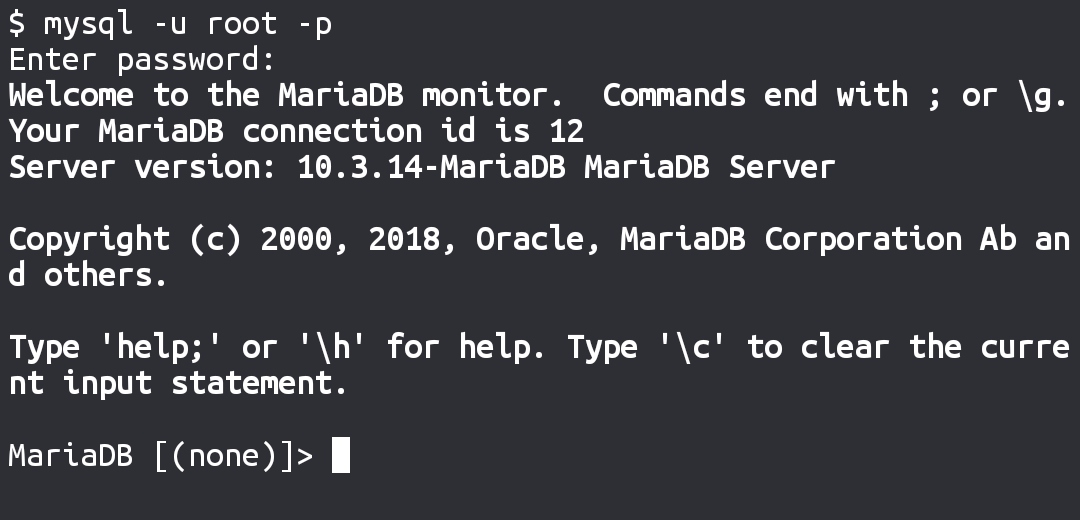The height and width of the screenshot is (520, 1080).
Task: Click the blinking cursor block at prompt
Action: click(341, 455)
